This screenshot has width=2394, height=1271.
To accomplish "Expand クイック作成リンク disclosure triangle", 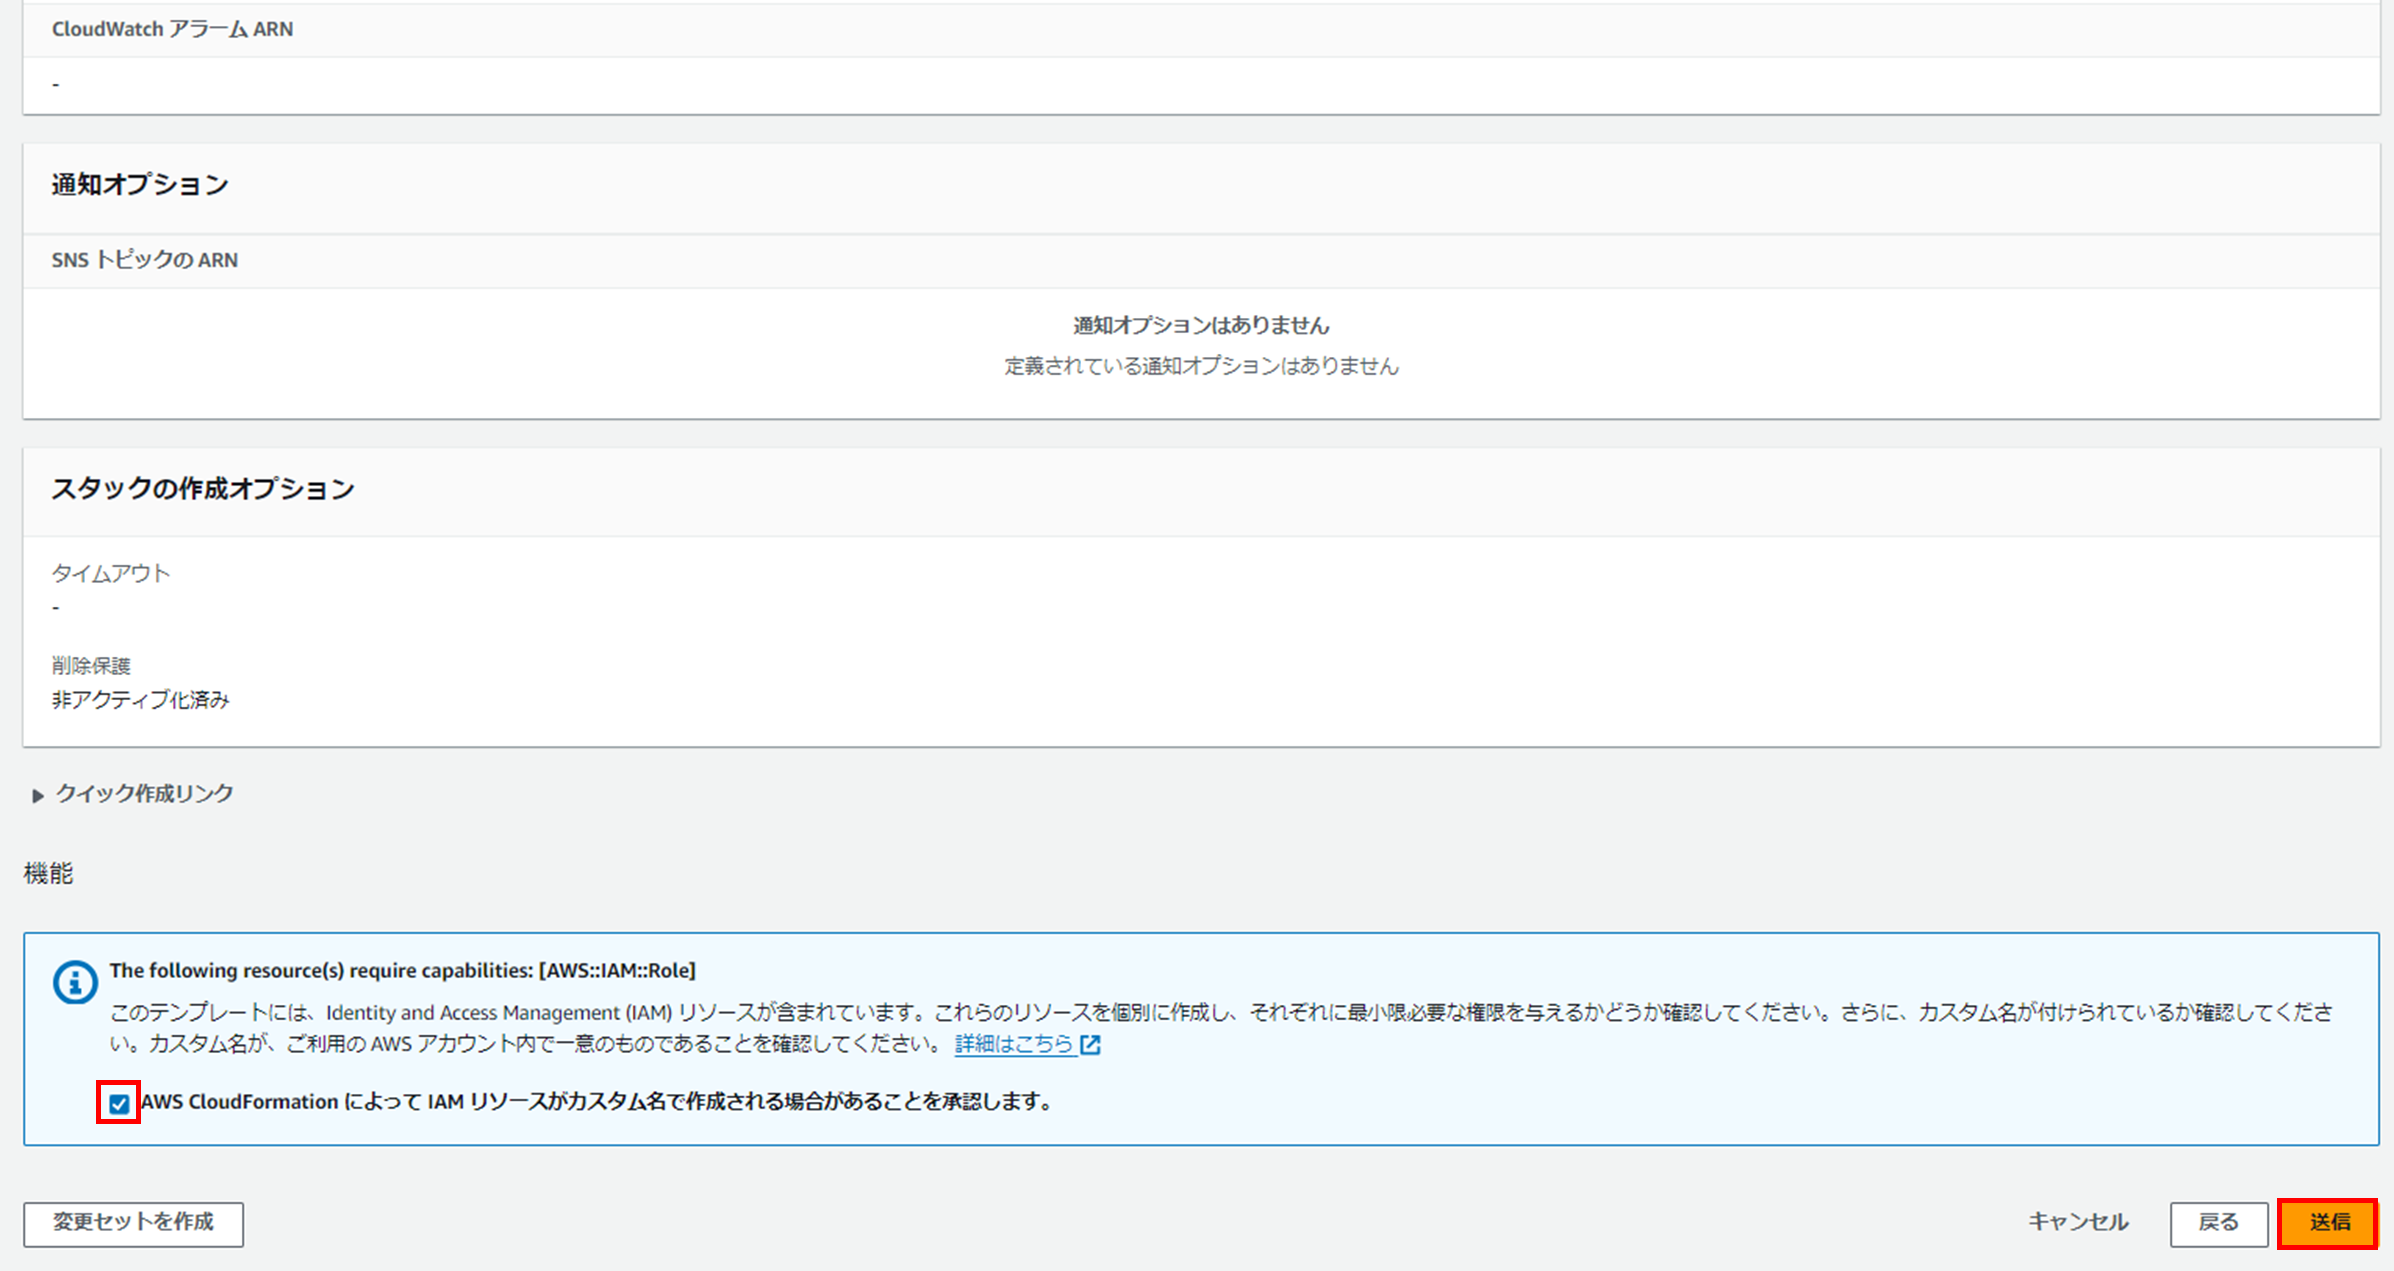I will coord(37,795).
